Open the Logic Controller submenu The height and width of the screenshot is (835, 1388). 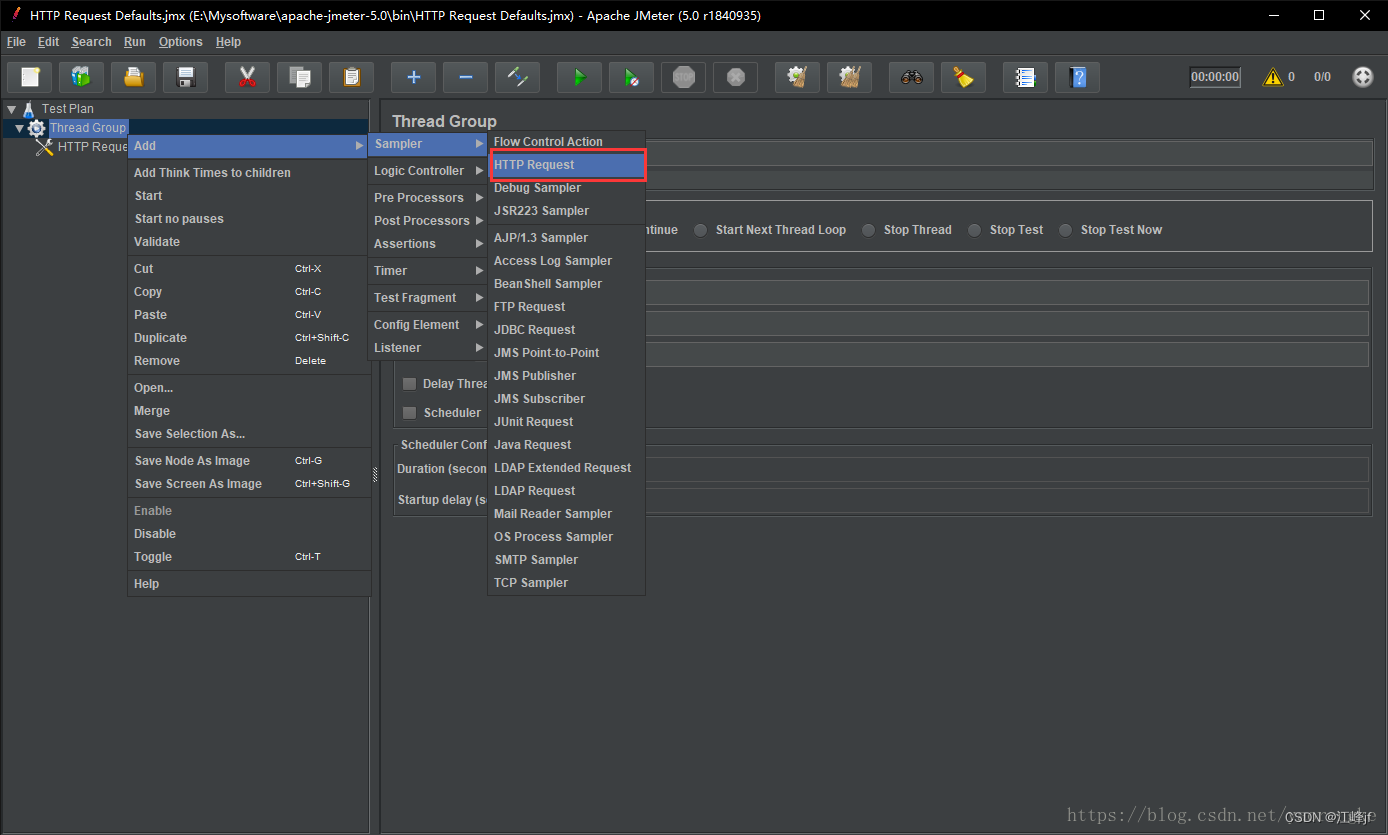pyautogui.click(x=428, y=171)
